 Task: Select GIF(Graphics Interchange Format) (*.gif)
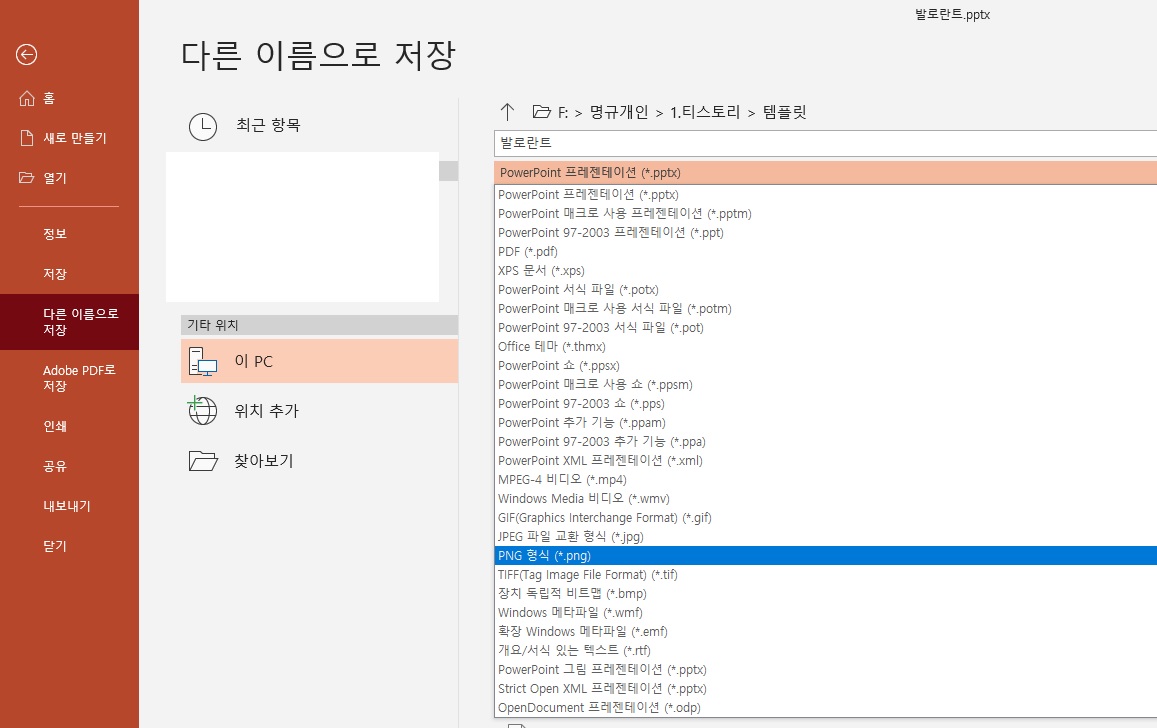click(826, 518)
